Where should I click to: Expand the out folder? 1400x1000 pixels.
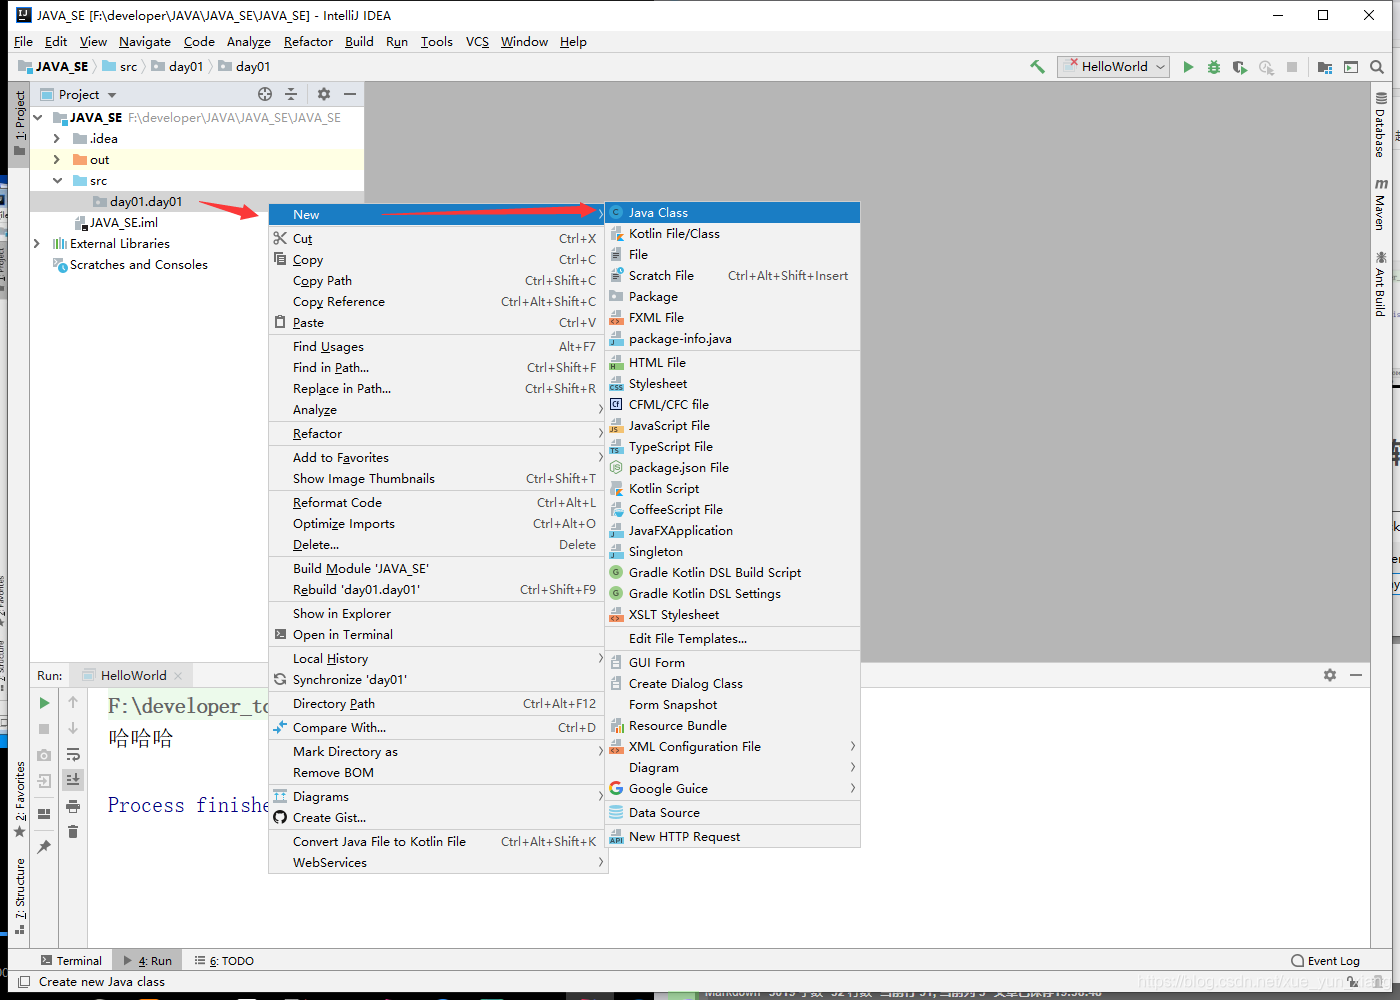coord(57,160)
